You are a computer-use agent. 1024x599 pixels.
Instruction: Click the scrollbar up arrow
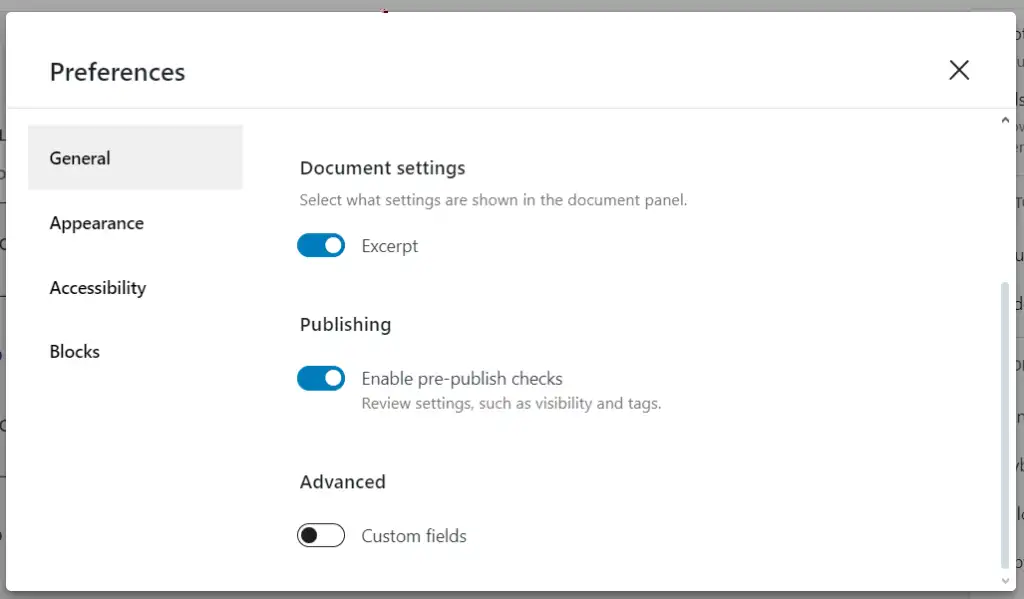tap(1005, 121)
